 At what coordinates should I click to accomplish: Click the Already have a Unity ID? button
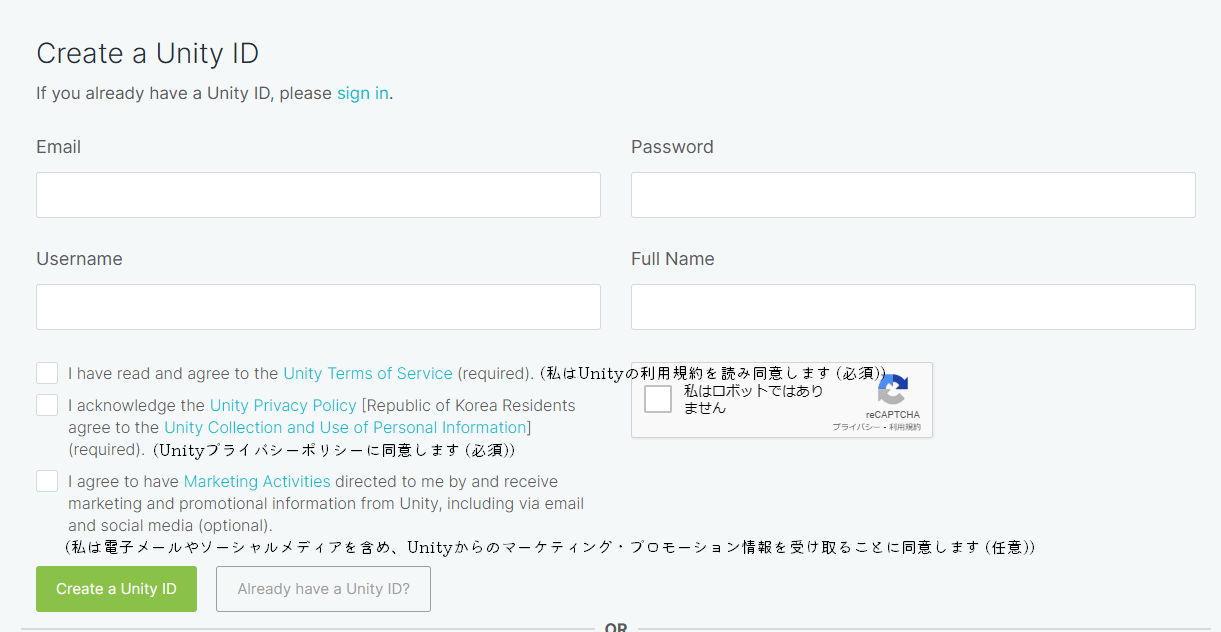tap(323, 589)
